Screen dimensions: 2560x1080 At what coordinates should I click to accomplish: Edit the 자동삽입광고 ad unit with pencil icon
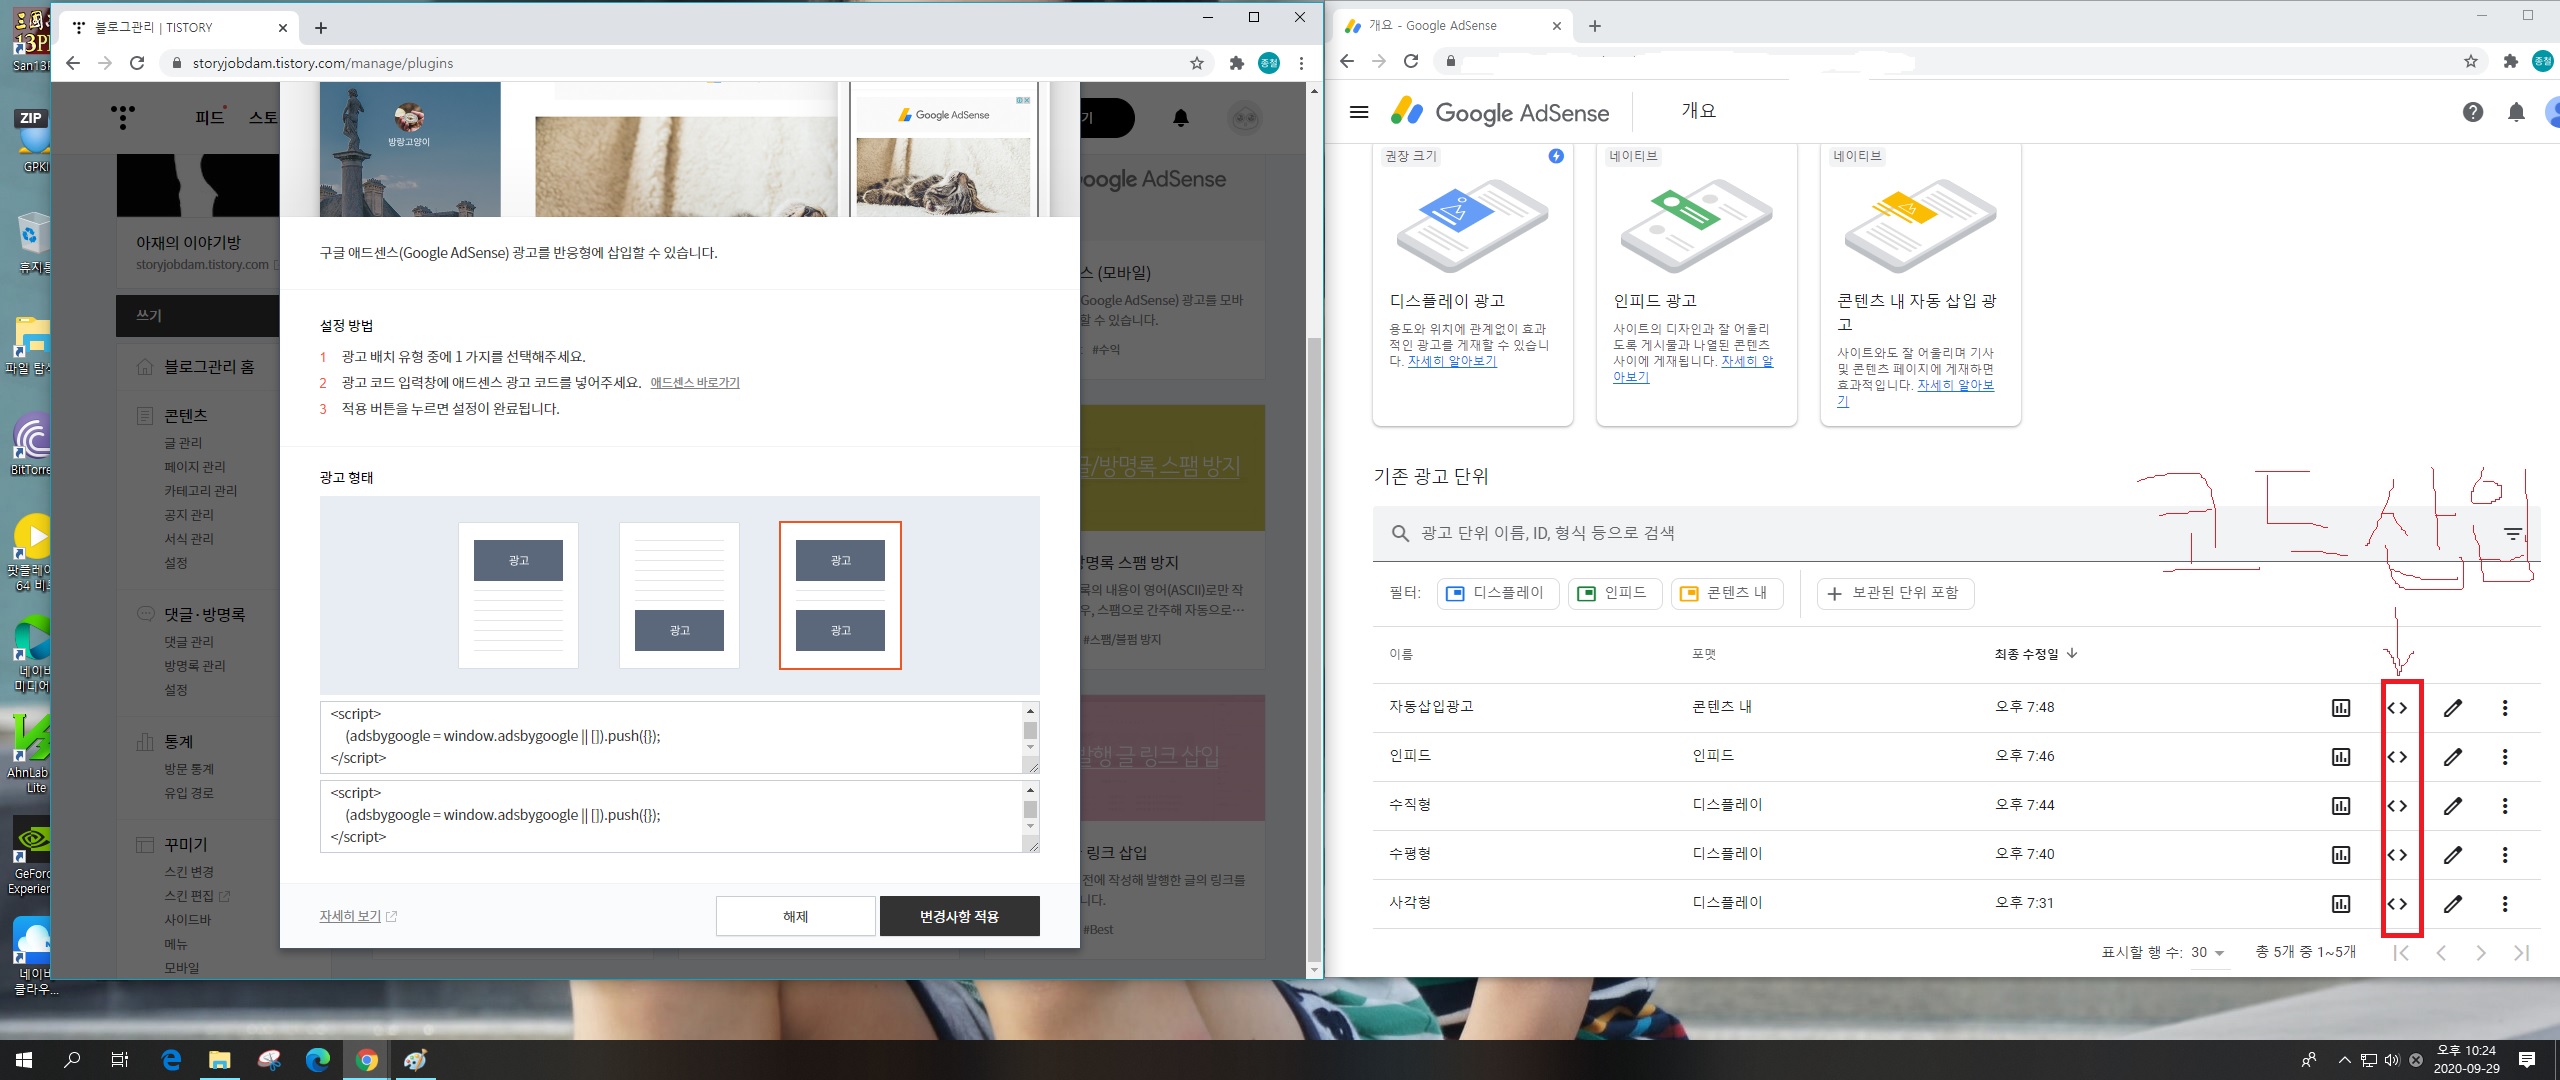pos(2453,708)
